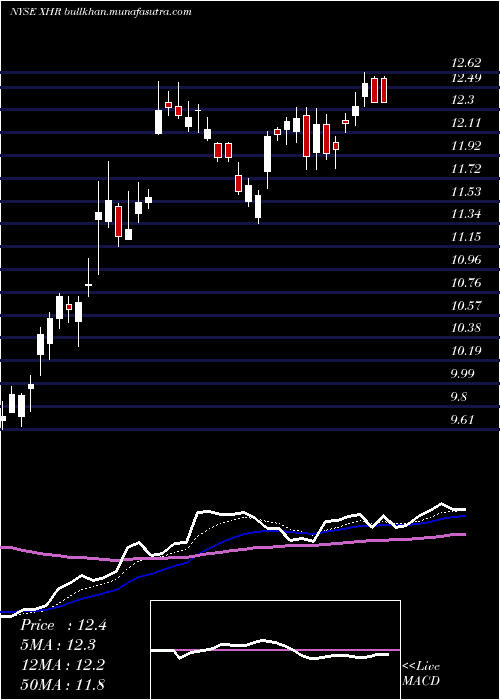Click the 11.15 price axis label
500x700 pixels.
tap(466, 238)
